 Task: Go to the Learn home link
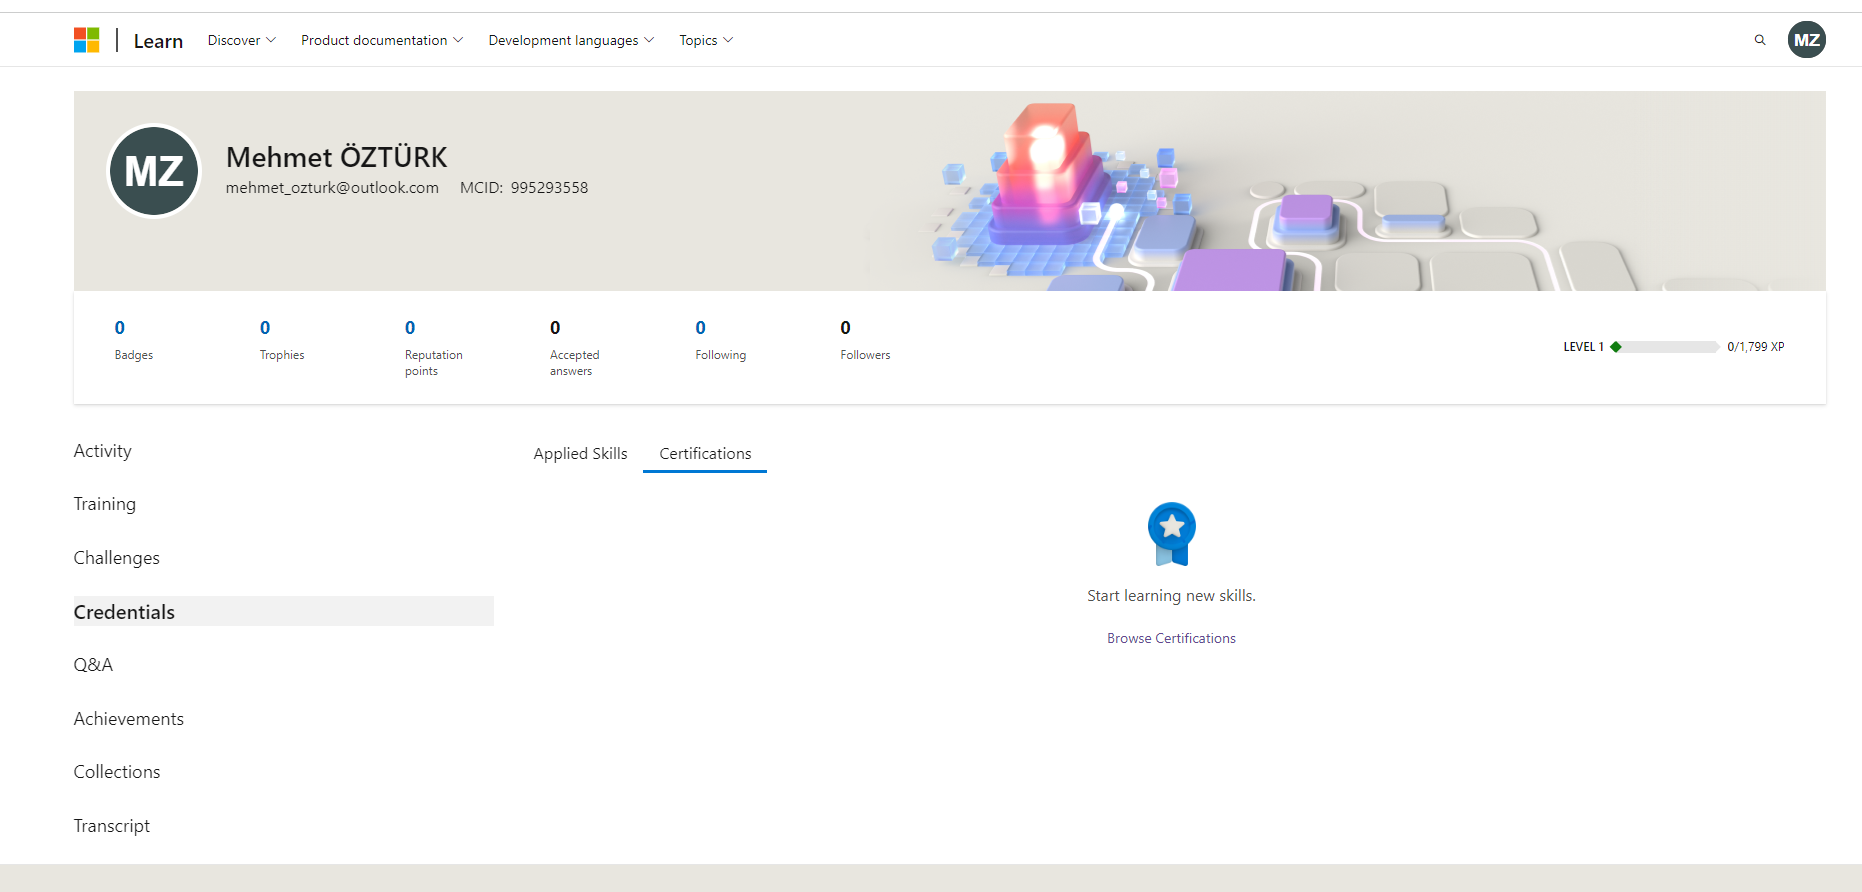point(158,41)
